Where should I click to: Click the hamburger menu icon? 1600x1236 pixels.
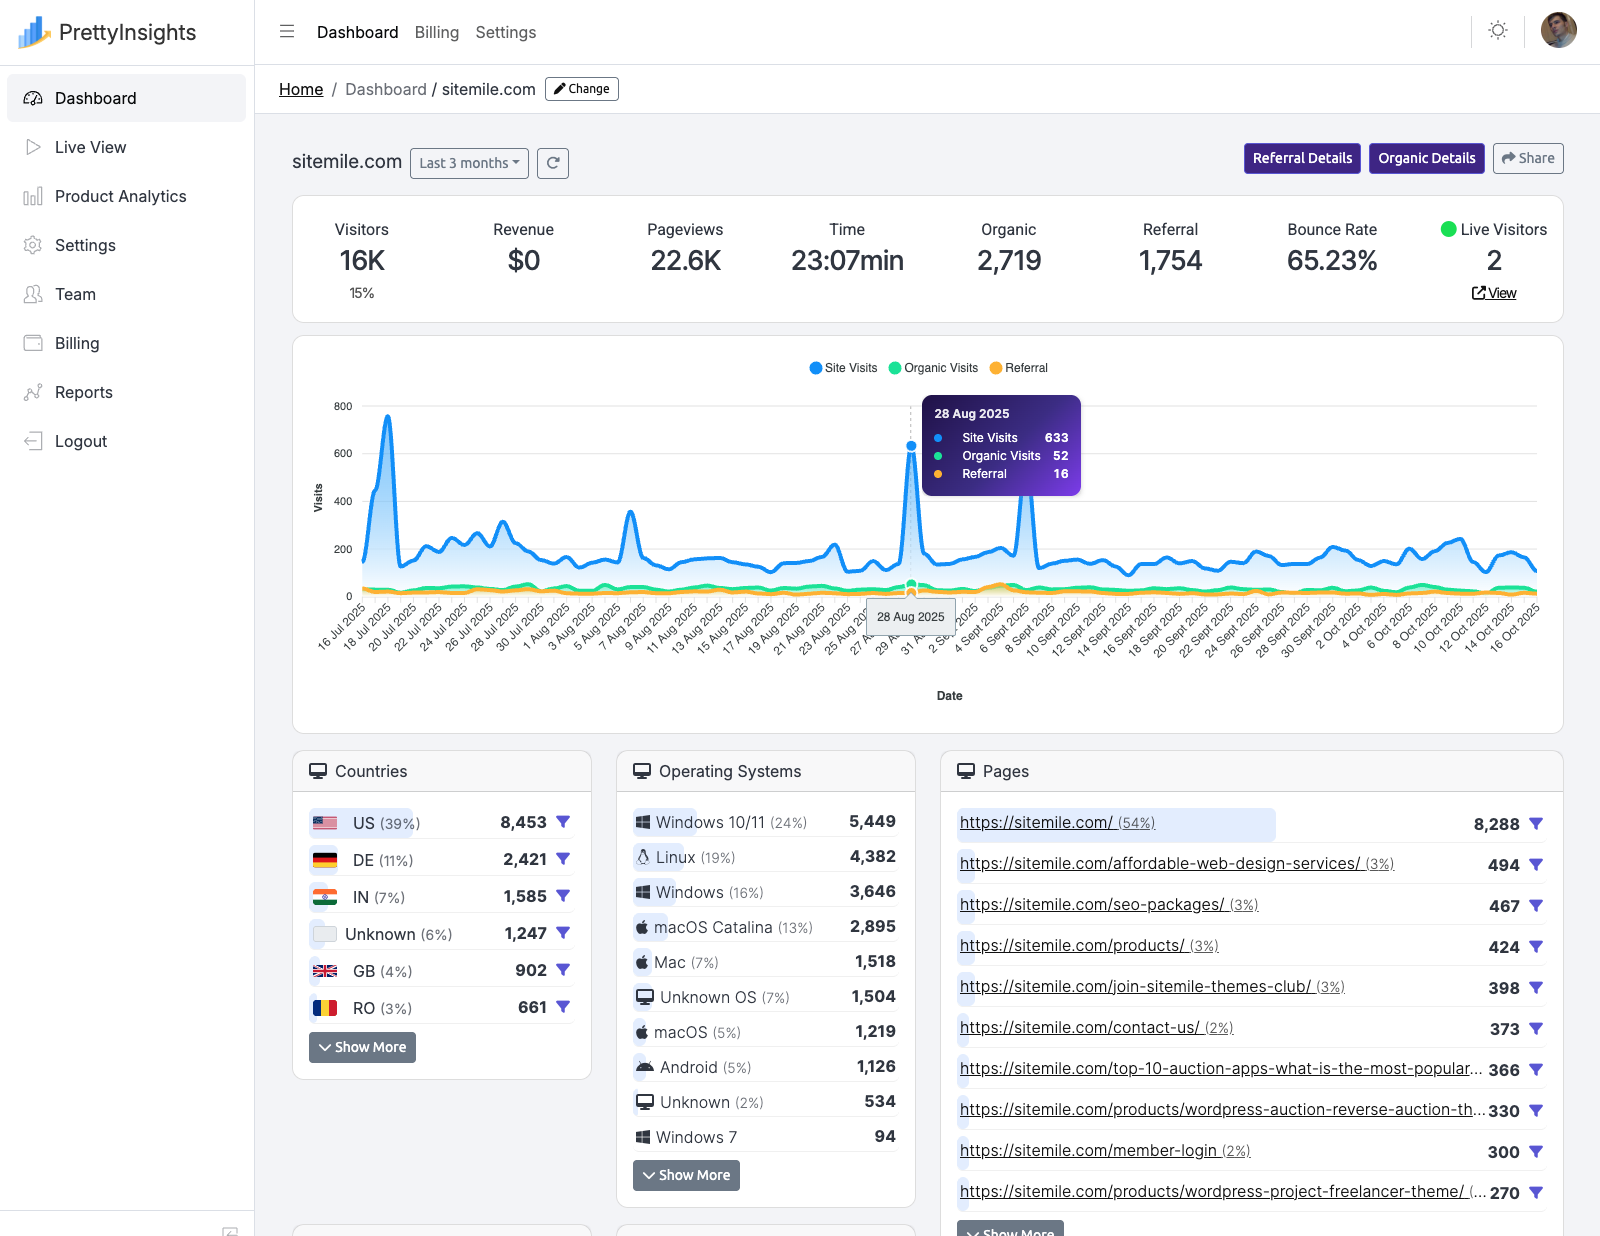pos(287,32)
